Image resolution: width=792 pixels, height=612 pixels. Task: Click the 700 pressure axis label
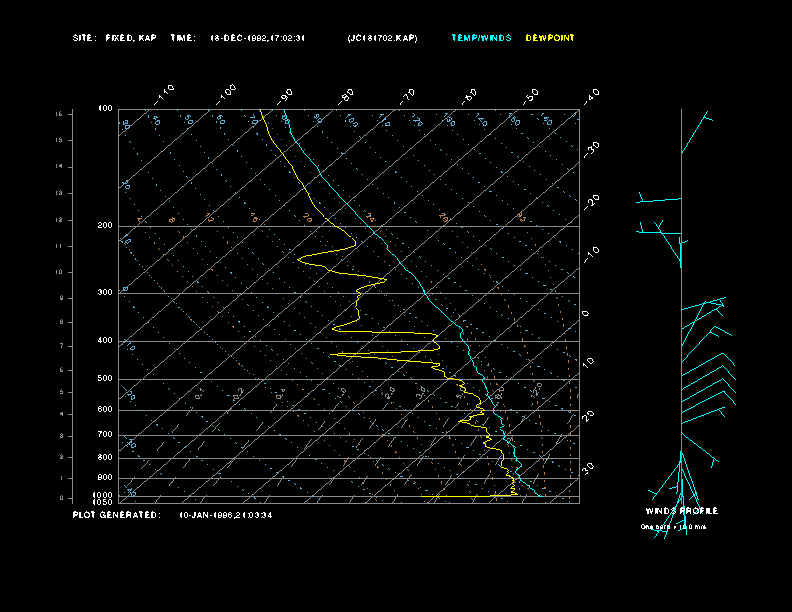(x=105, y=435)
